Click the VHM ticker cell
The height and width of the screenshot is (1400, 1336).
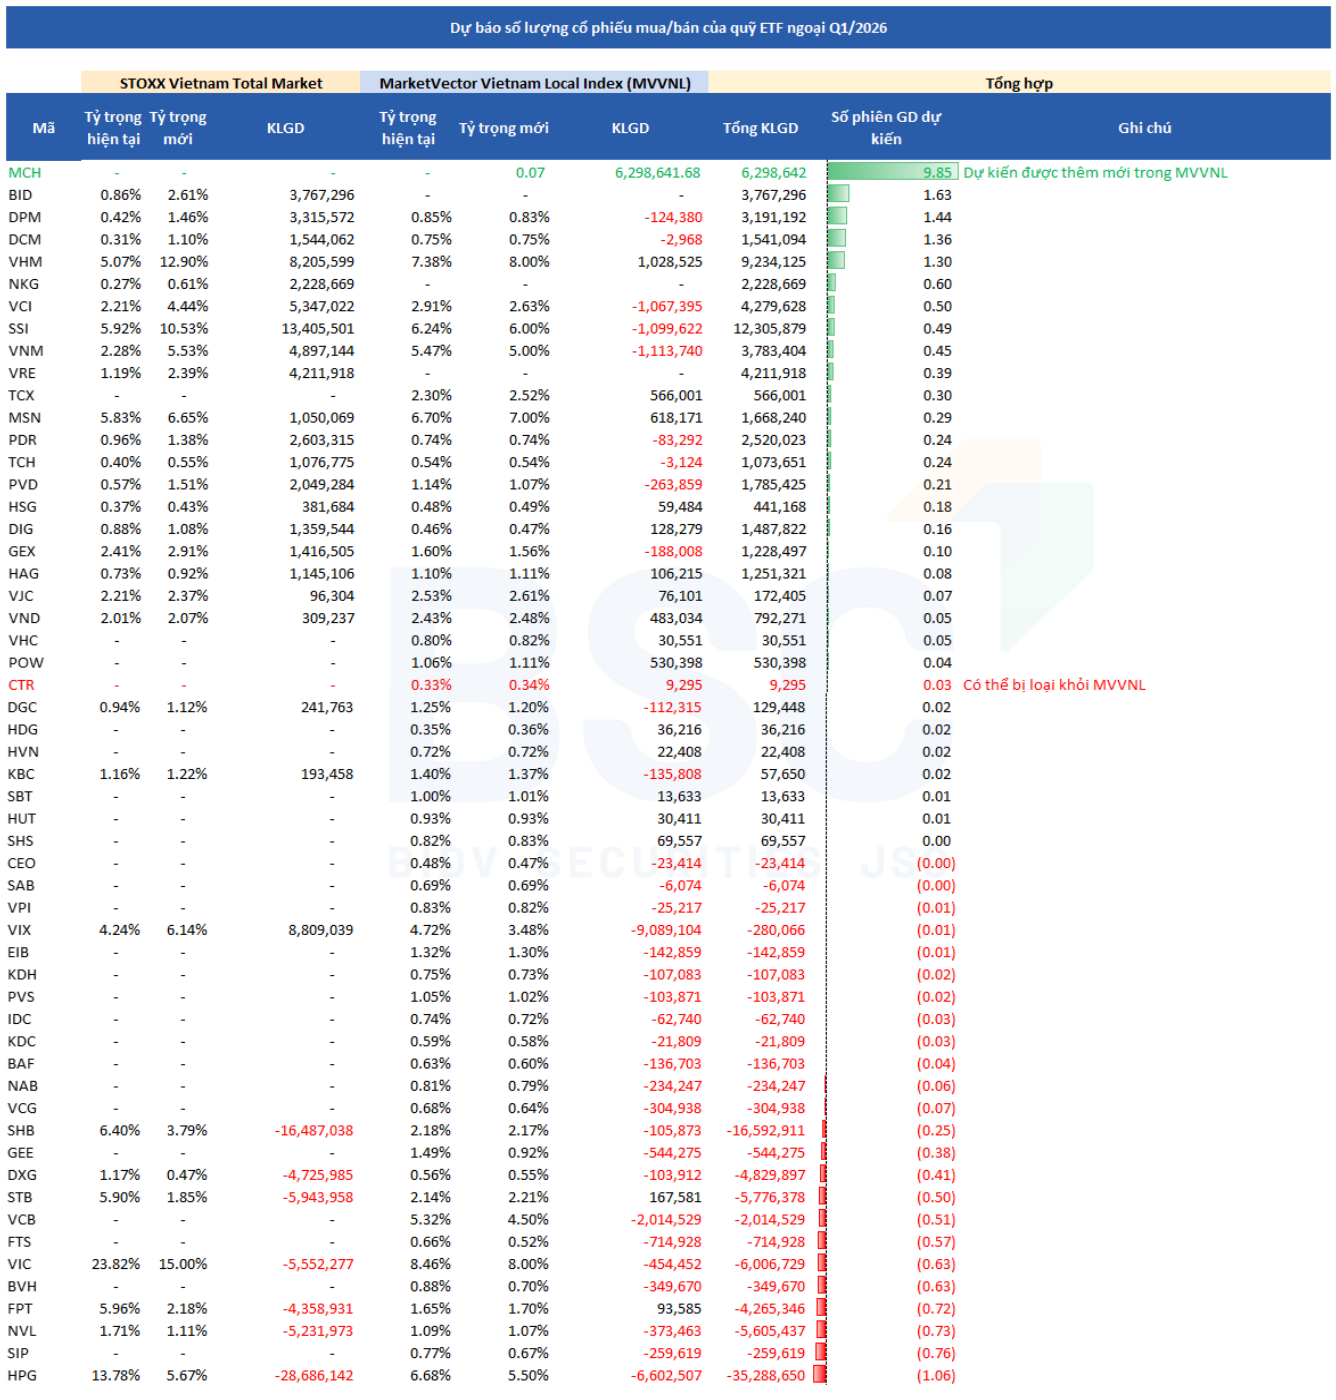pyautogui.click(x=26, y=262)
